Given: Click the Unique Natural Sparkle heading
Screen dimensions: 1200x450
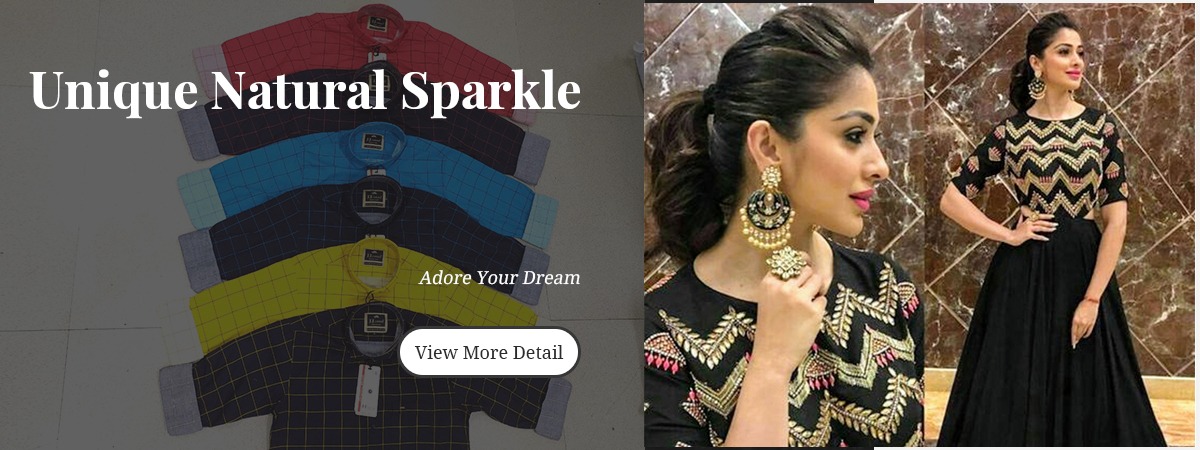Looking at the screenshot, I should coord(305,90).
